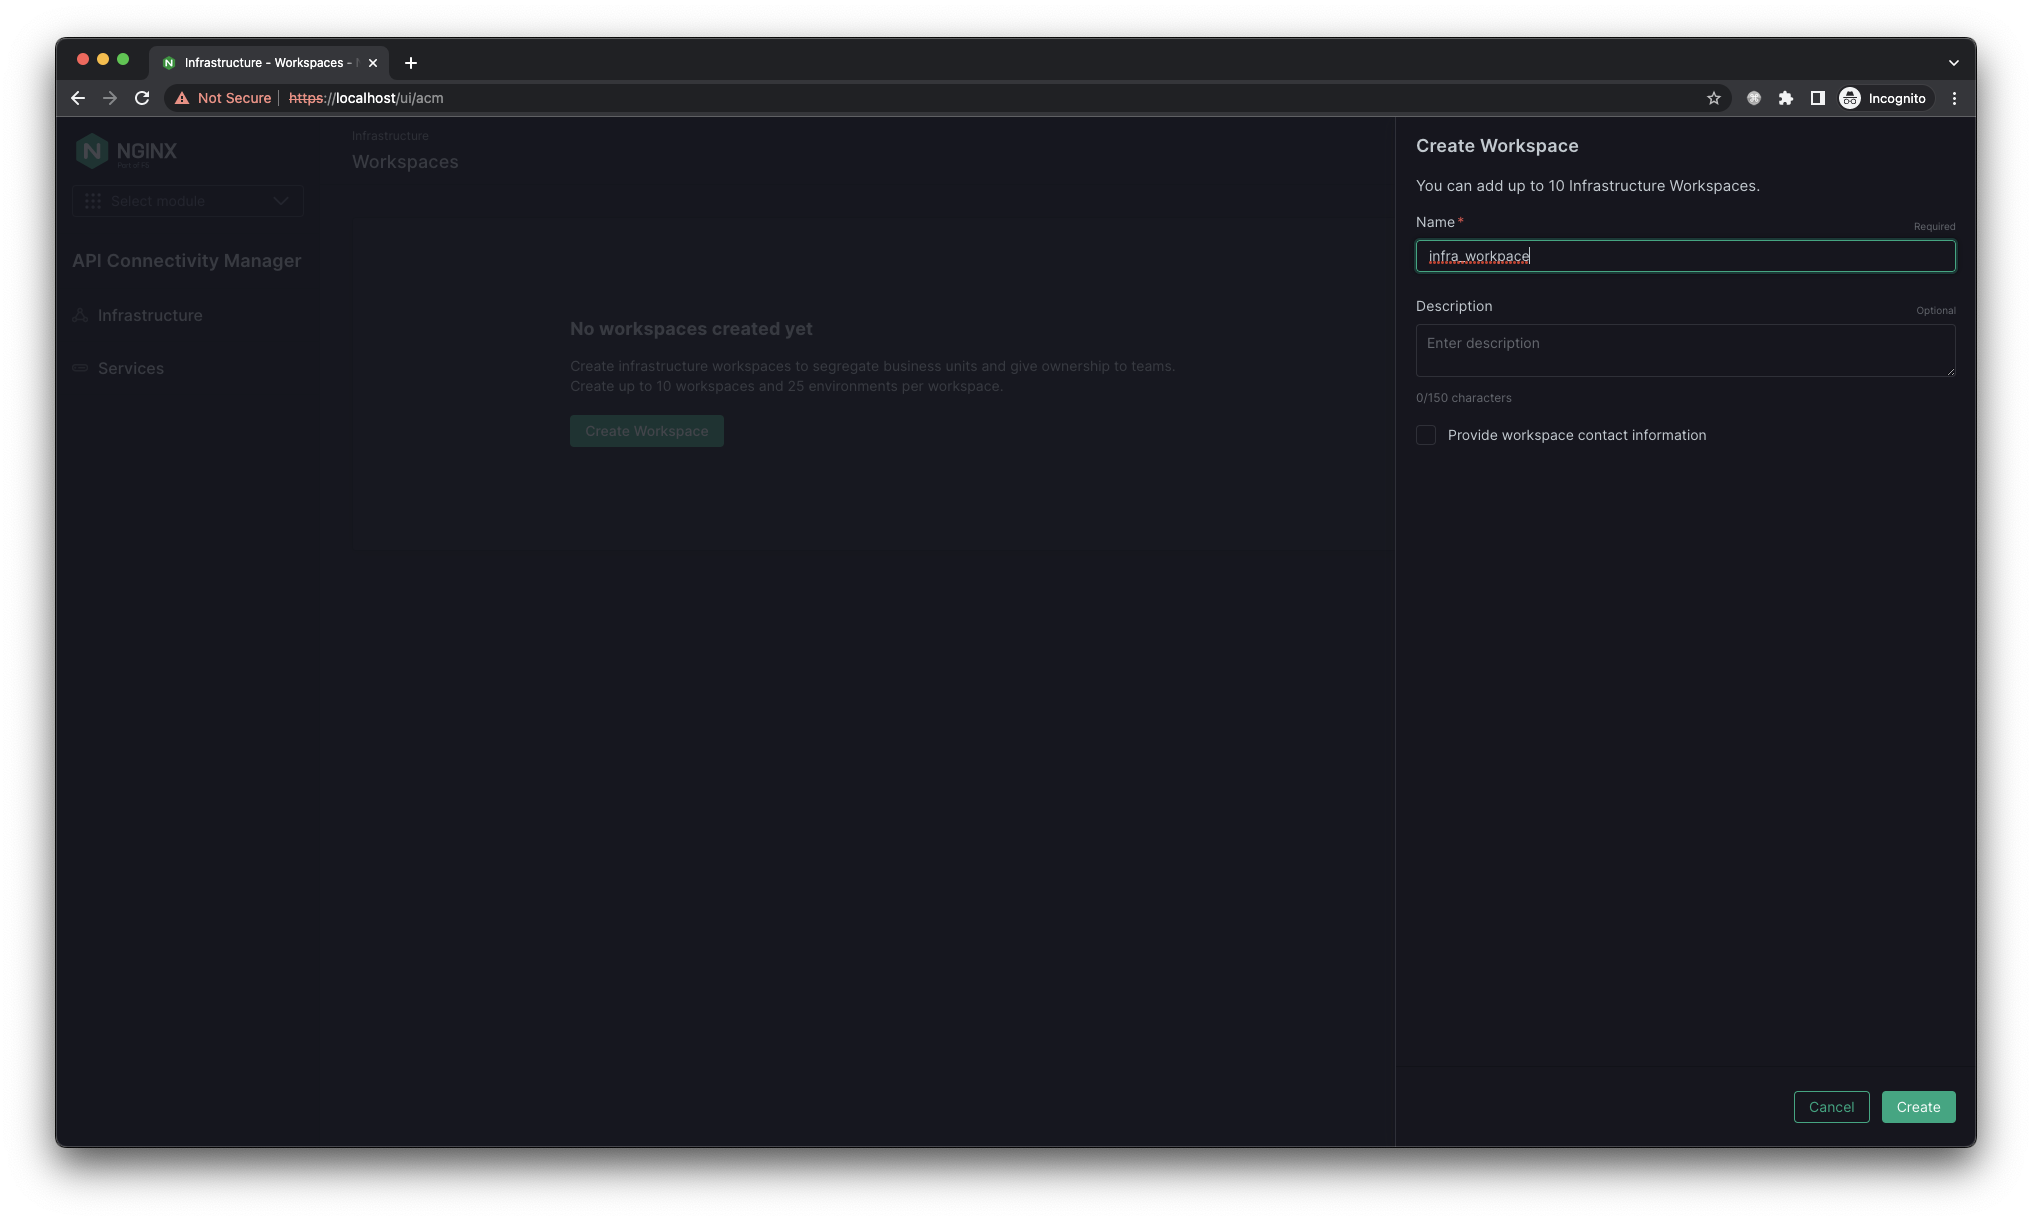Click the browser back arrow
The height and width of the screenshot is (1221, 2032).
pyautogui.click(x=78, y=98)
